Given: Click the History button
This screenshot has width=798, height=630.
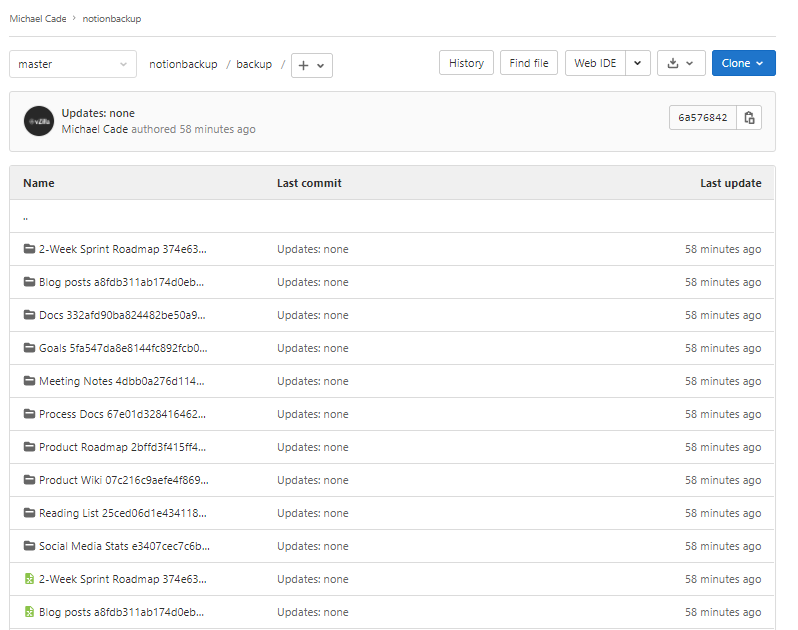Looking at the screenshot, I should 466,63.
